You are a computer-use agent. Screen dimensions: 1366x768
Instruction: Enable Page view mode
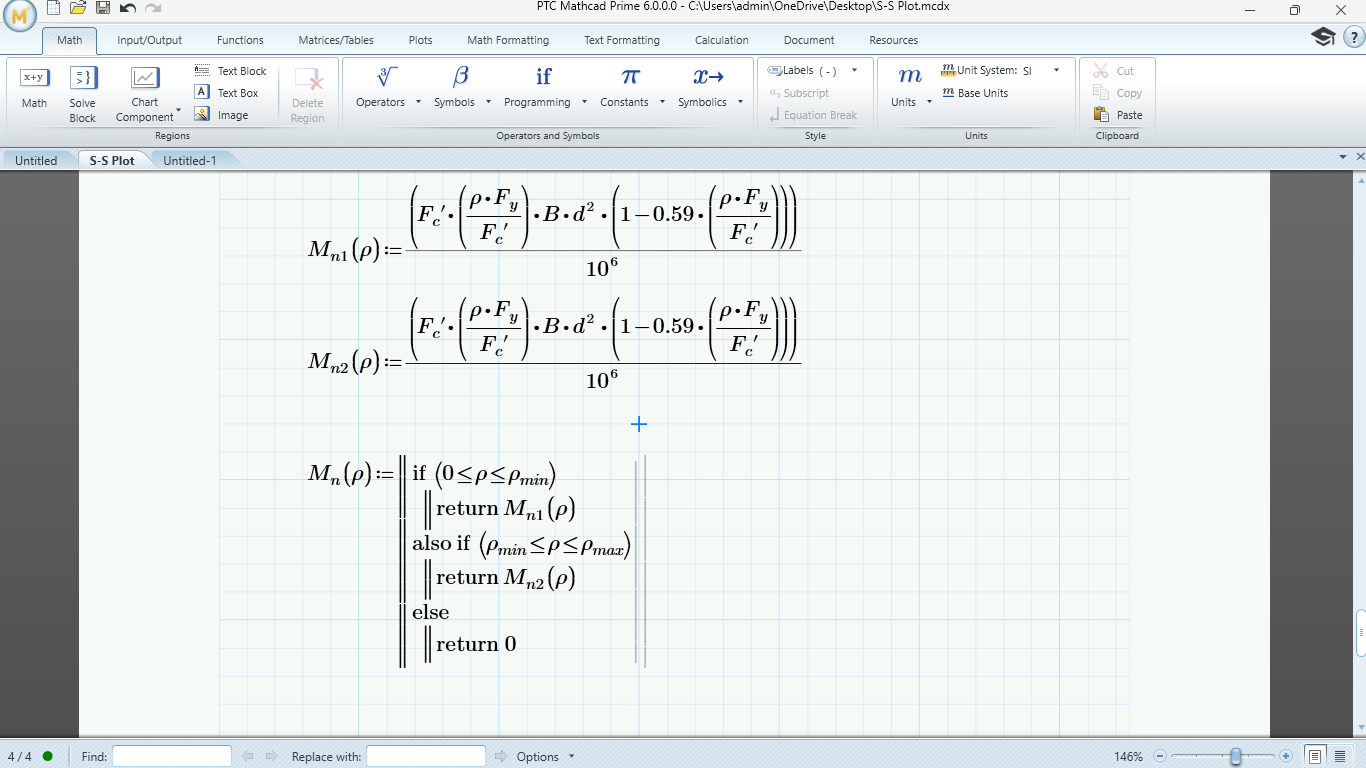coord(1315,756)
